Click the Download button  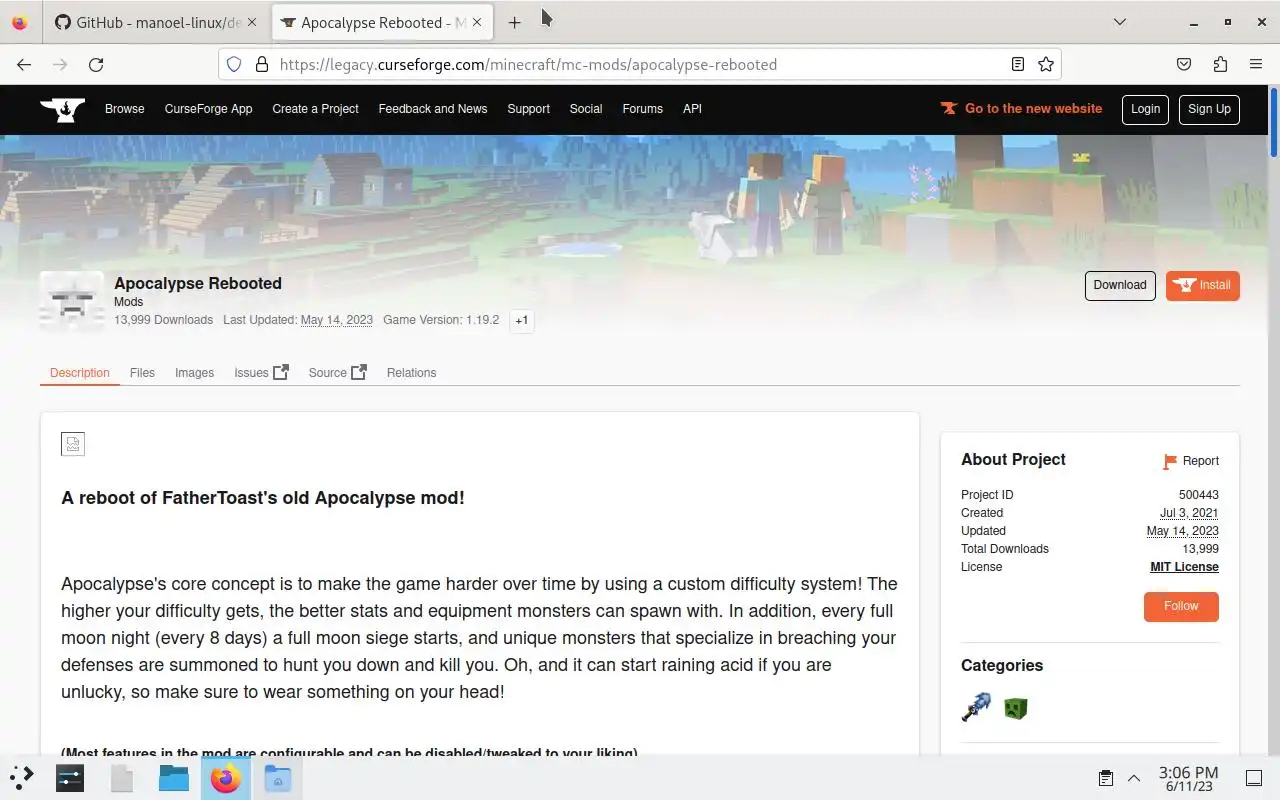[x=1120, y=285]
